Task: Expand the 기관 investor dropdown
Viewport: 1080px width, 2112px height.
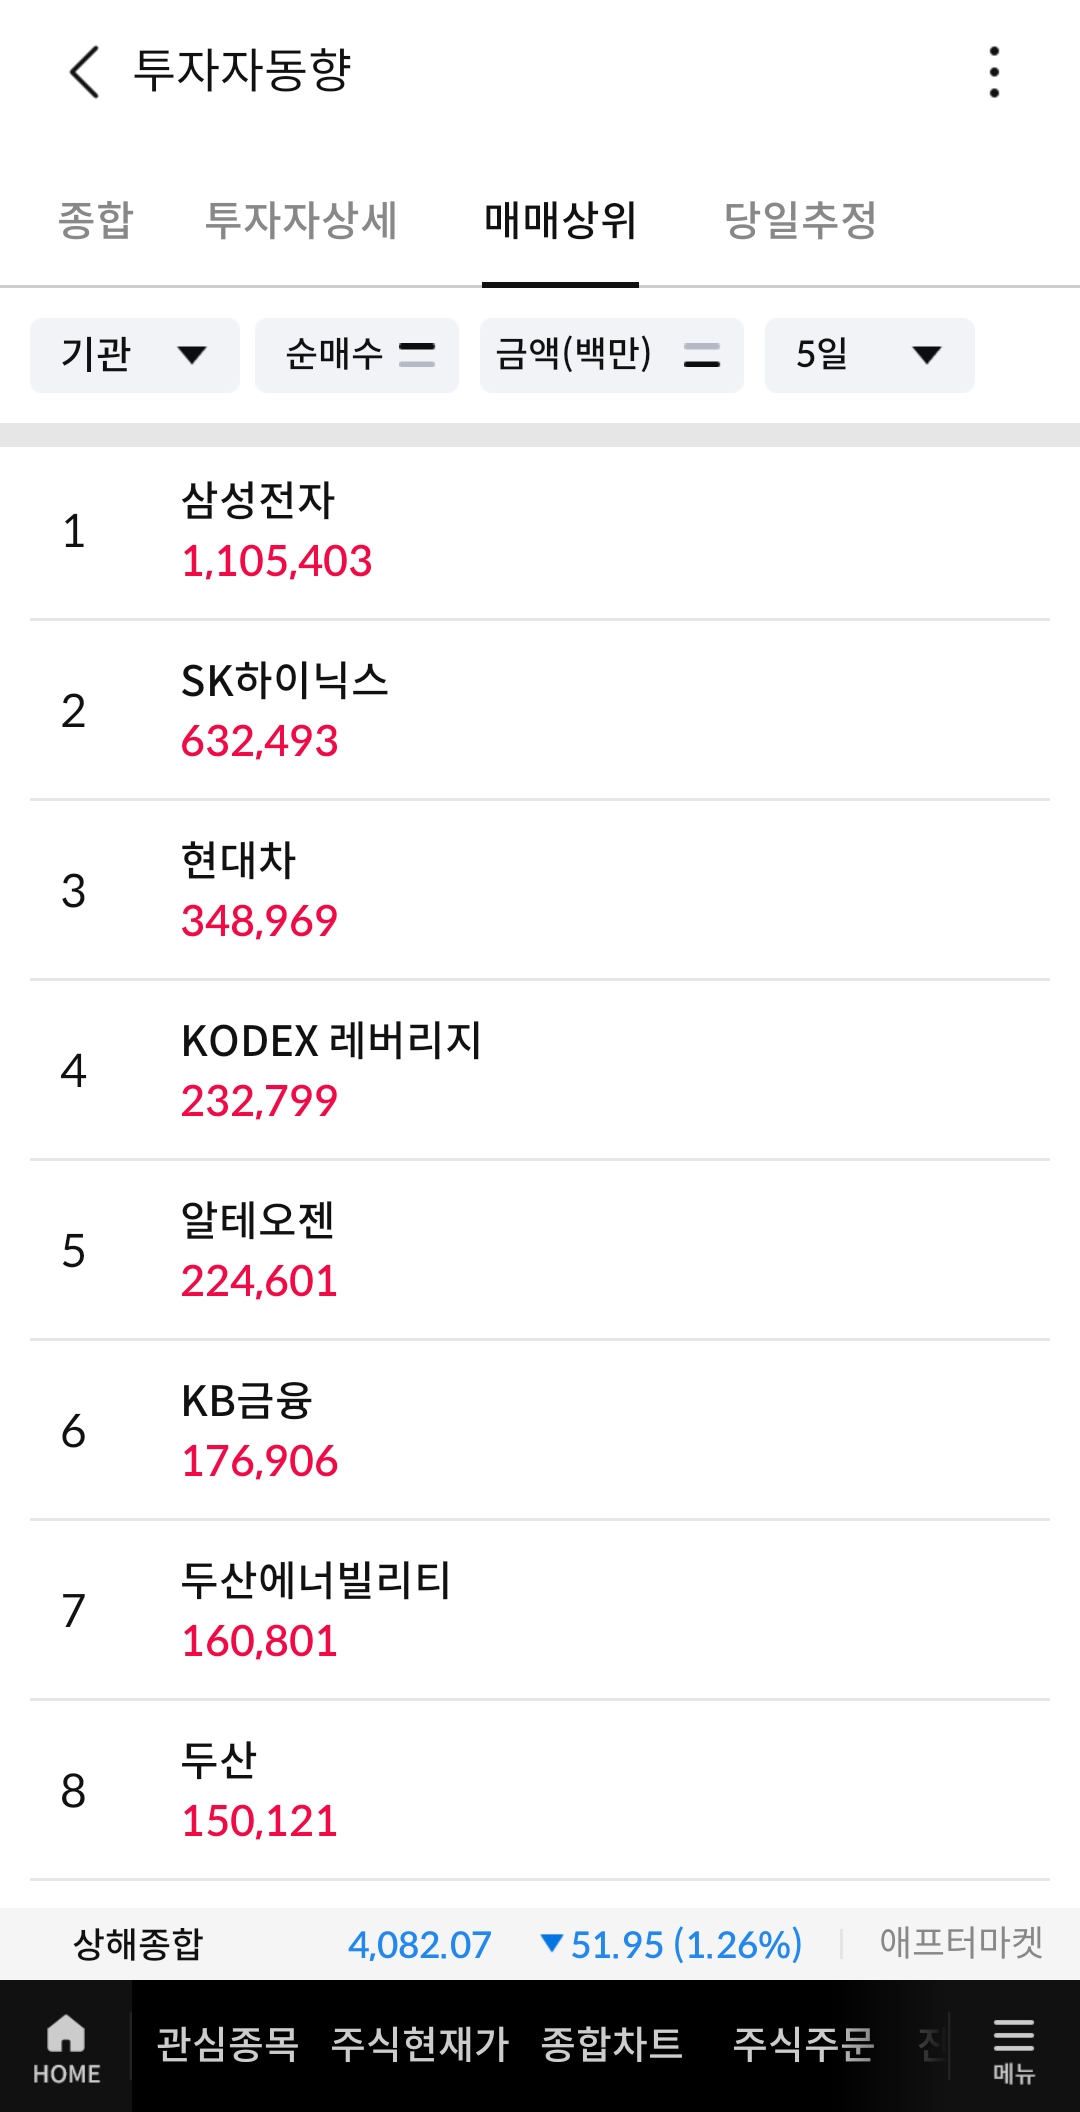Action: [x=135, y=355]
